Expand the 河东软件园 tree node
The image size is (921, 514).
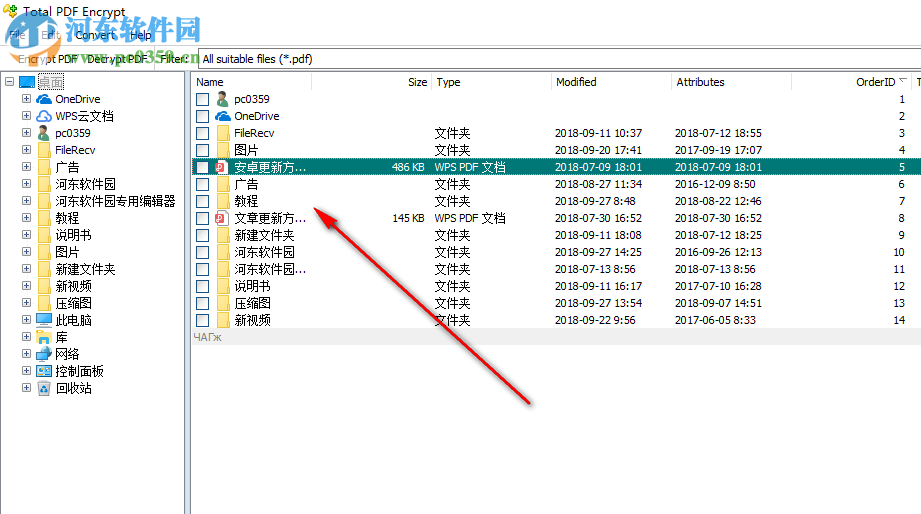26,184
